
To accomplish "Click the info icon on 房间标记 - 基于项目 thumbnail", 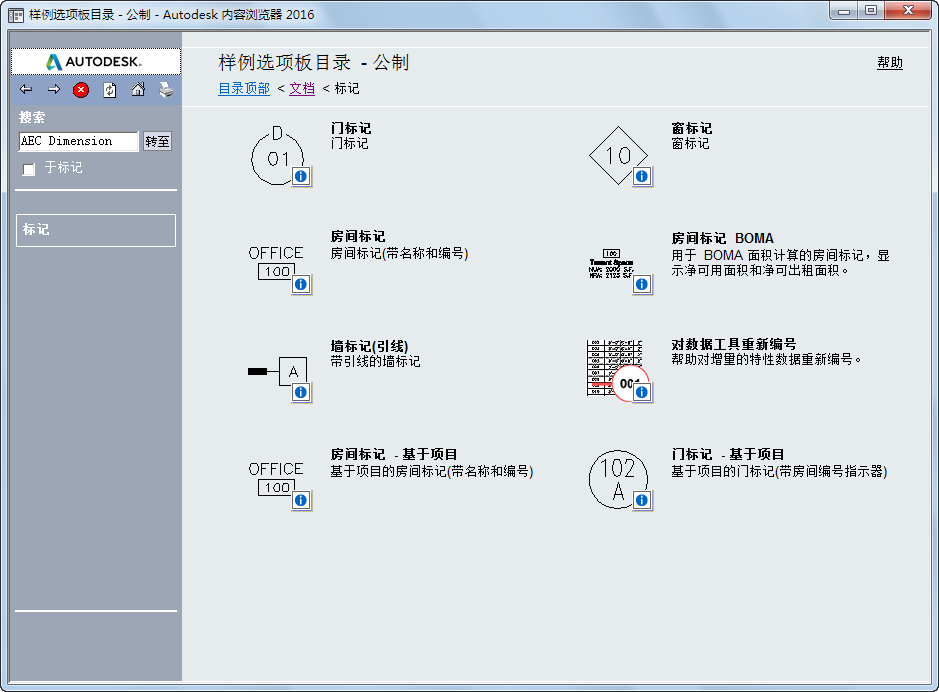I will coord(301,499).
